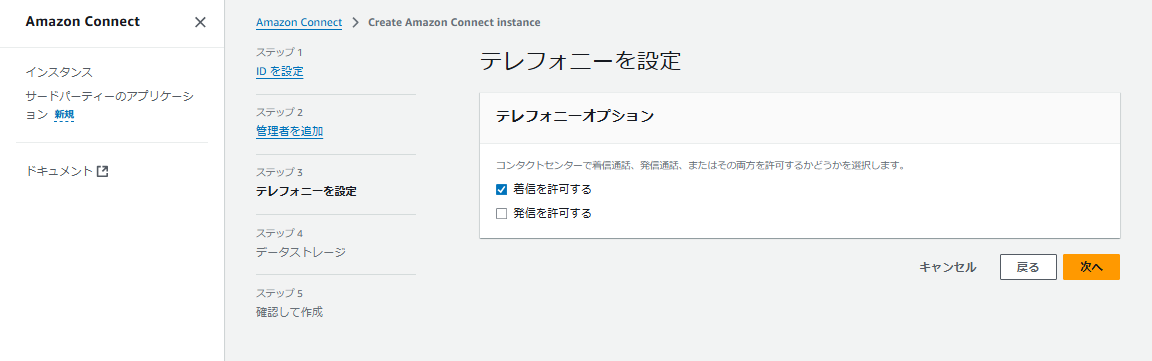Click the テレフォニーオプション panel header
This screenshot has width=1152, height=361.
point(799,118)
